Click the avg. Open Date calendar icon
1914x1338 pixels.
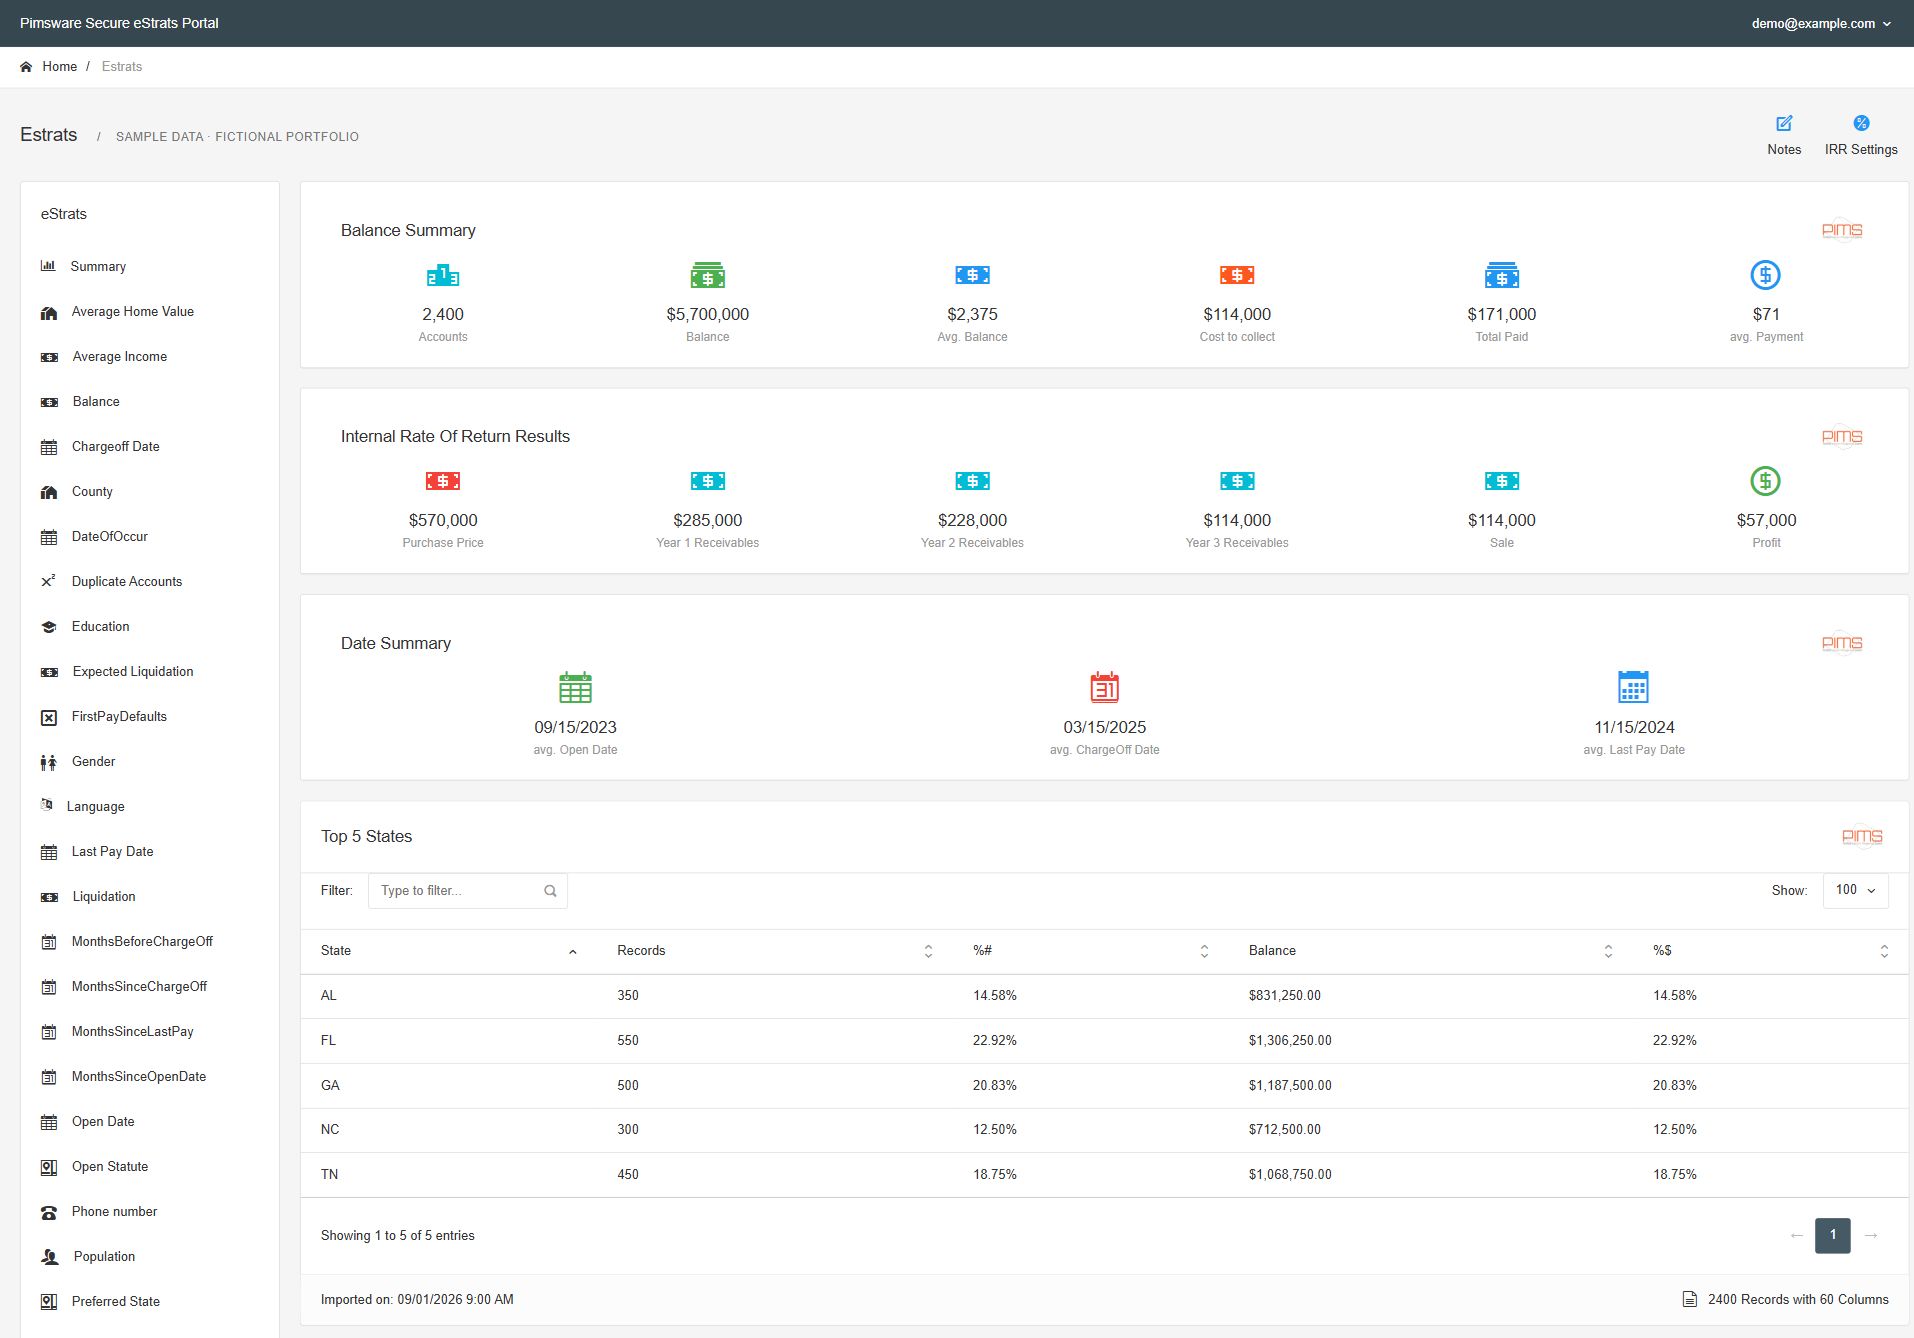(x=575, y=687)
